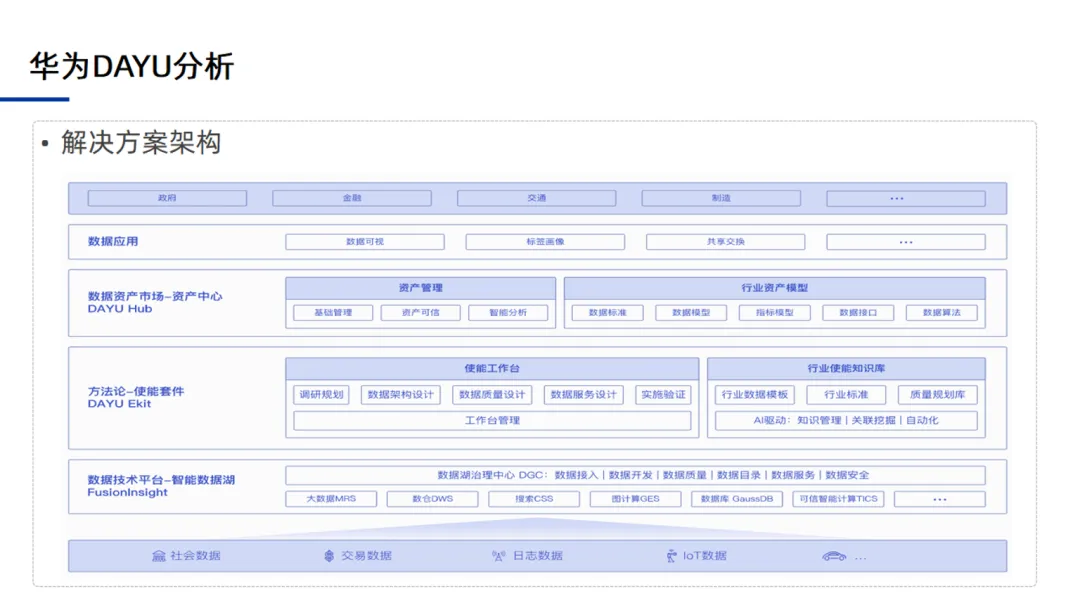Click the 数据服务设计 box
Screen dimensions: 1080x608
point(584,395)
